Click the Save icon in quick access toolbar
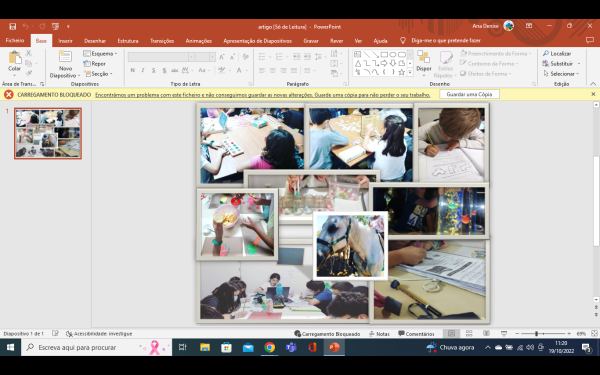Image resolution: width=600 pixels, height=375 pixels. click(x=13, y=26)
